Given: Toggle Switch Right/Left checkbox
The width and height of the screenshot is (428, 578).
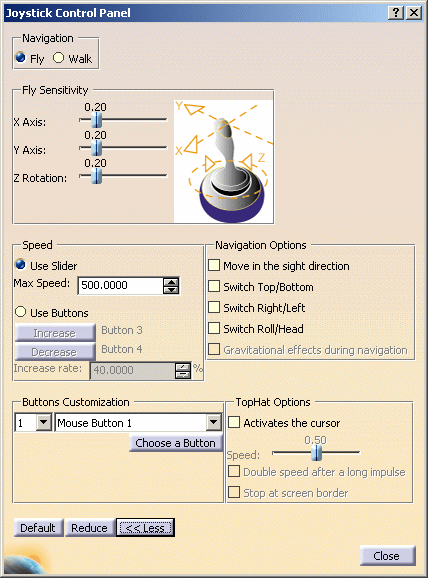Looking at the screenshot, I should point(214,307).
